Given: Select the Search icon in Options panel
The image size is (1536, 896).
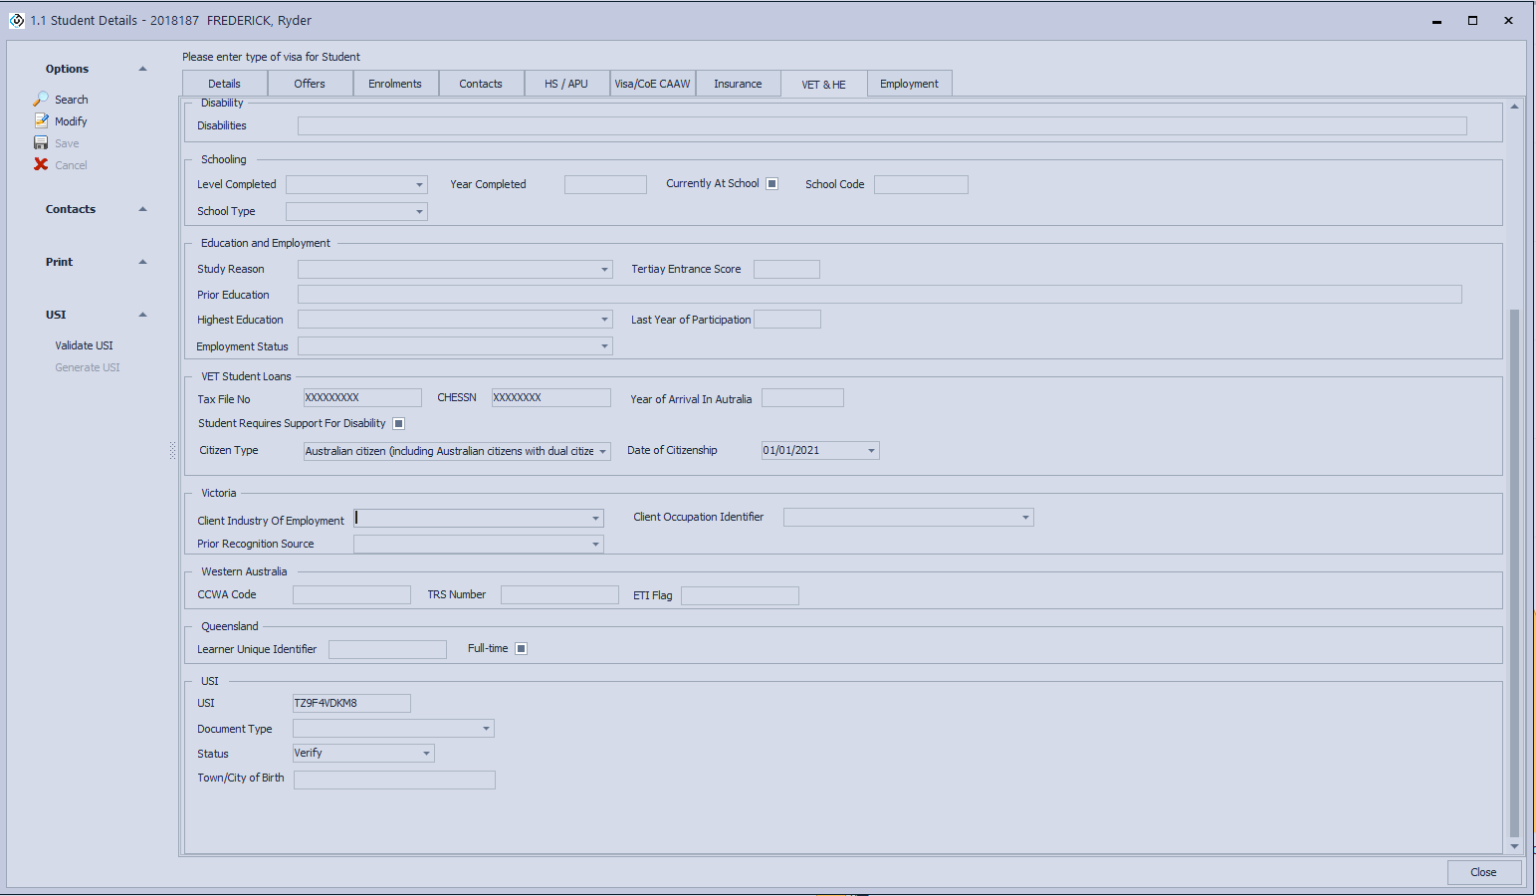Looking at the screenshot, I should tap(41, 99).
